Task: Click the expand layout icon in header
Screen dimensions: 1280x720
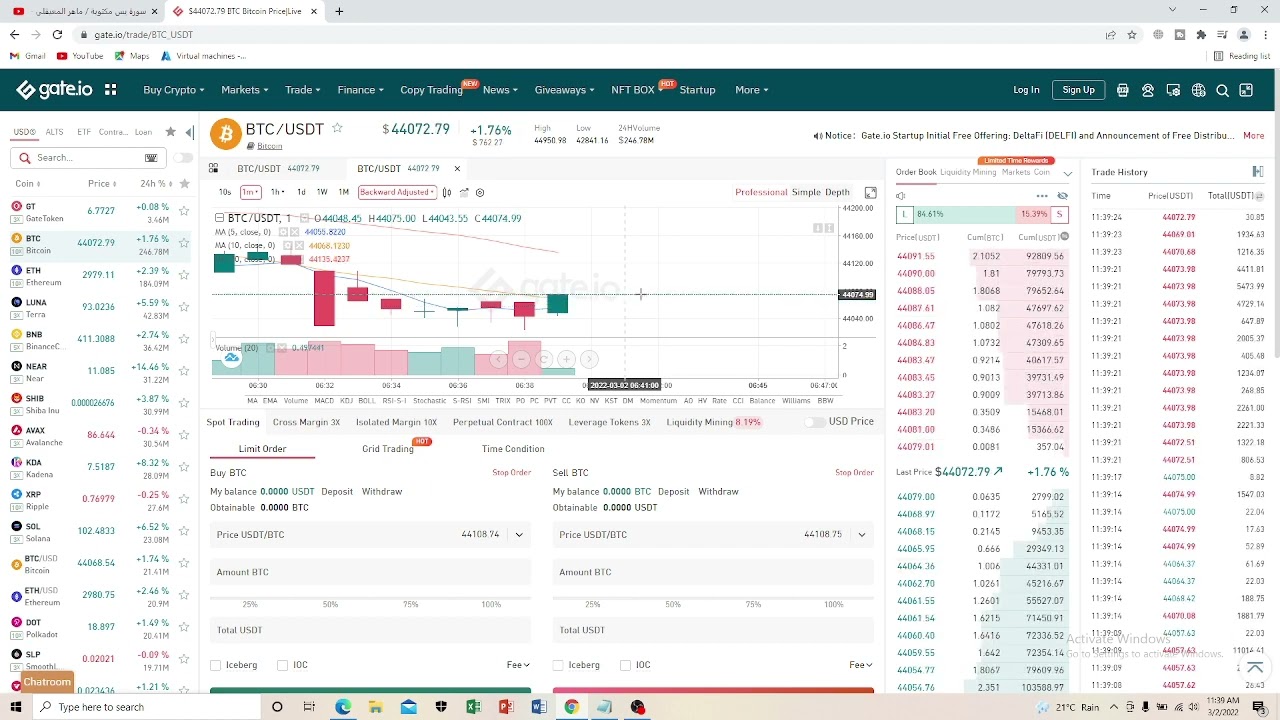Action: click(x=1246, y=90)
